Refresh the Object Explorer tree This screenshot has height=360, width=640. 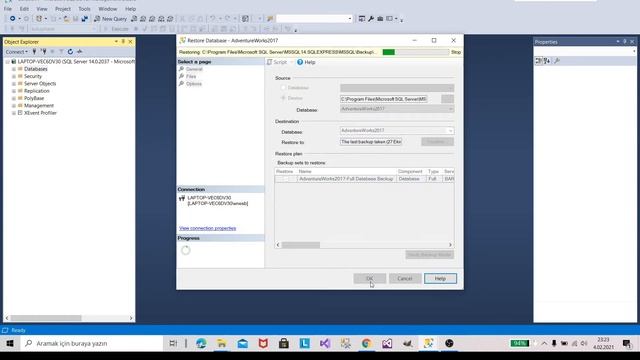tap(70, 52)
